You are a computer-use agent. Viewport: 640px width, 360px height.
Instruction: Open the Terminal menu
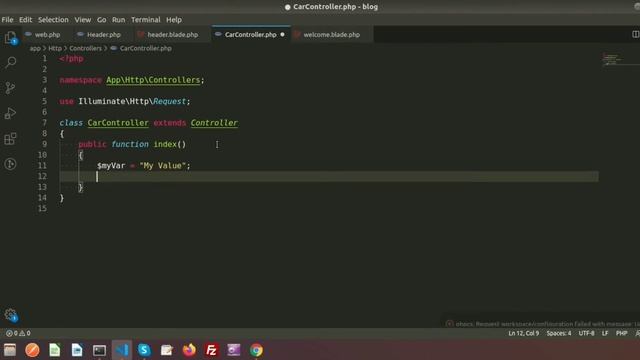146,20
